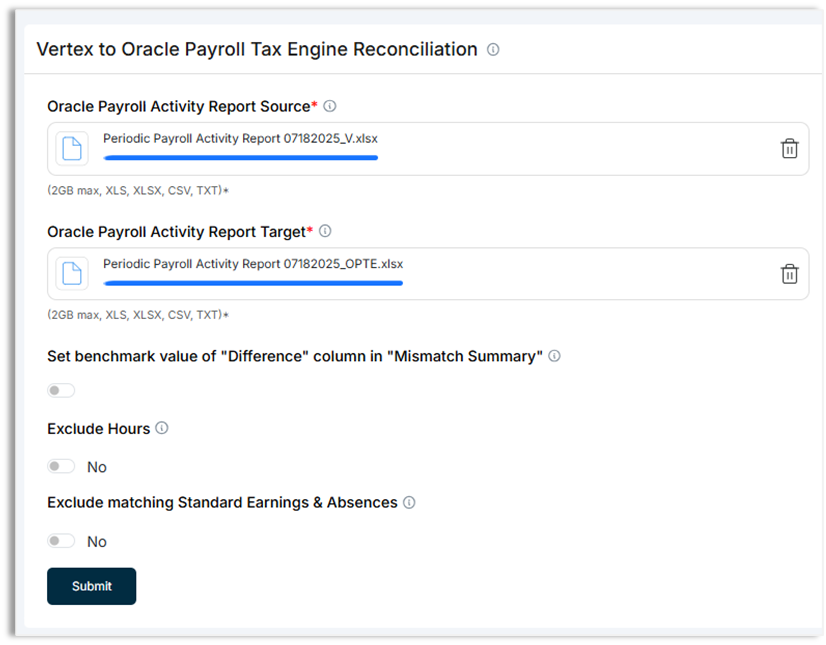Turn on the Exclude Hours switch
This screenshot has width=826, height=645.
(x=61, y=466)
